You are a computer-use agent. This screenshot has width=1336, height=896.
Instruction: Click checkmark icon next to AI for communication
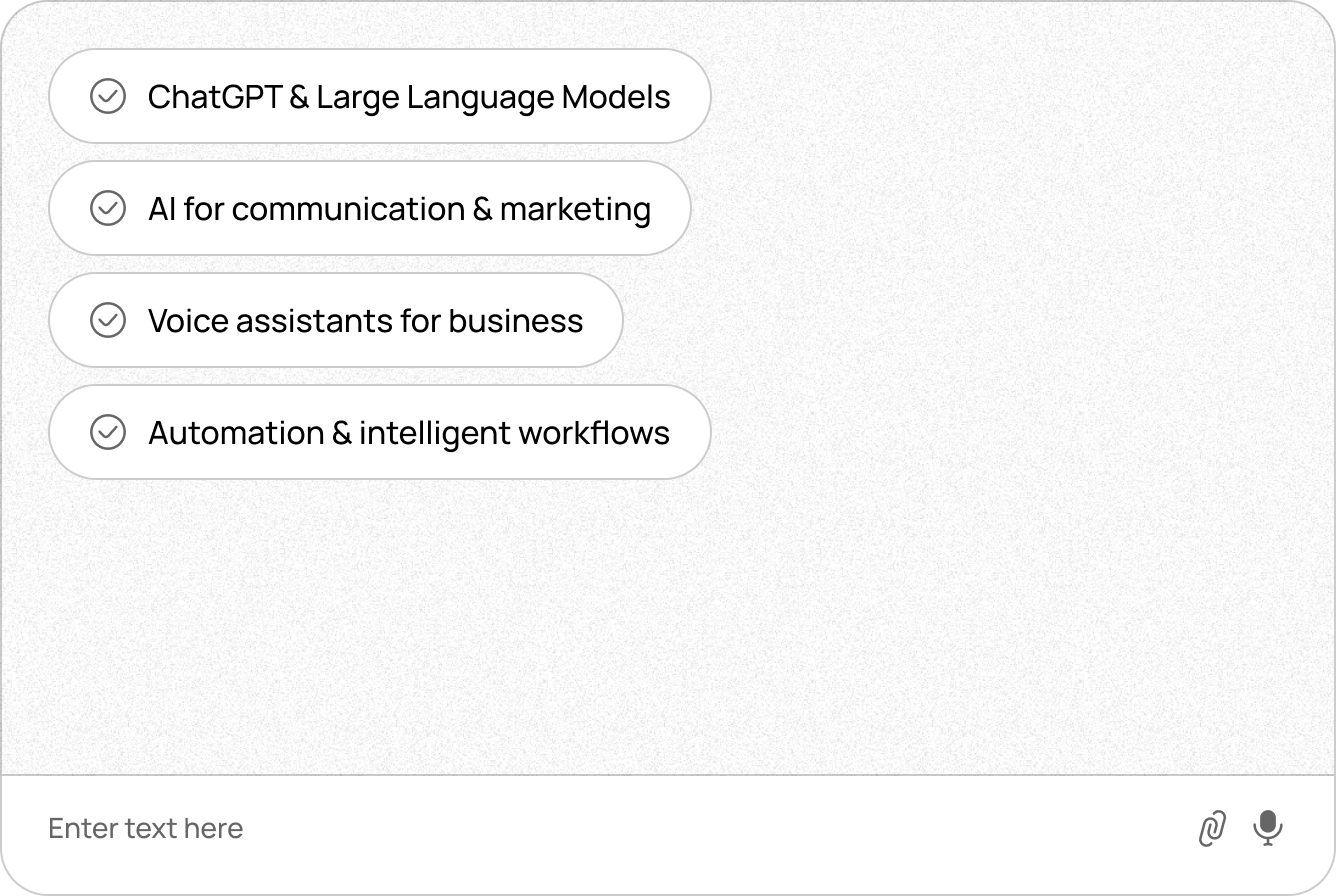[x=108, y=209]
